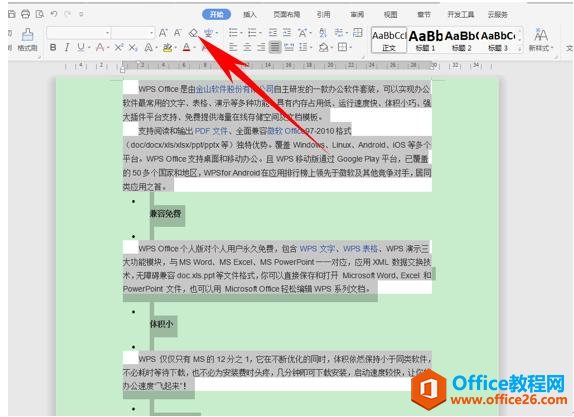The image size is (574, 417).
Task: Click the 兼容免费 heading text
Action: 165,213
